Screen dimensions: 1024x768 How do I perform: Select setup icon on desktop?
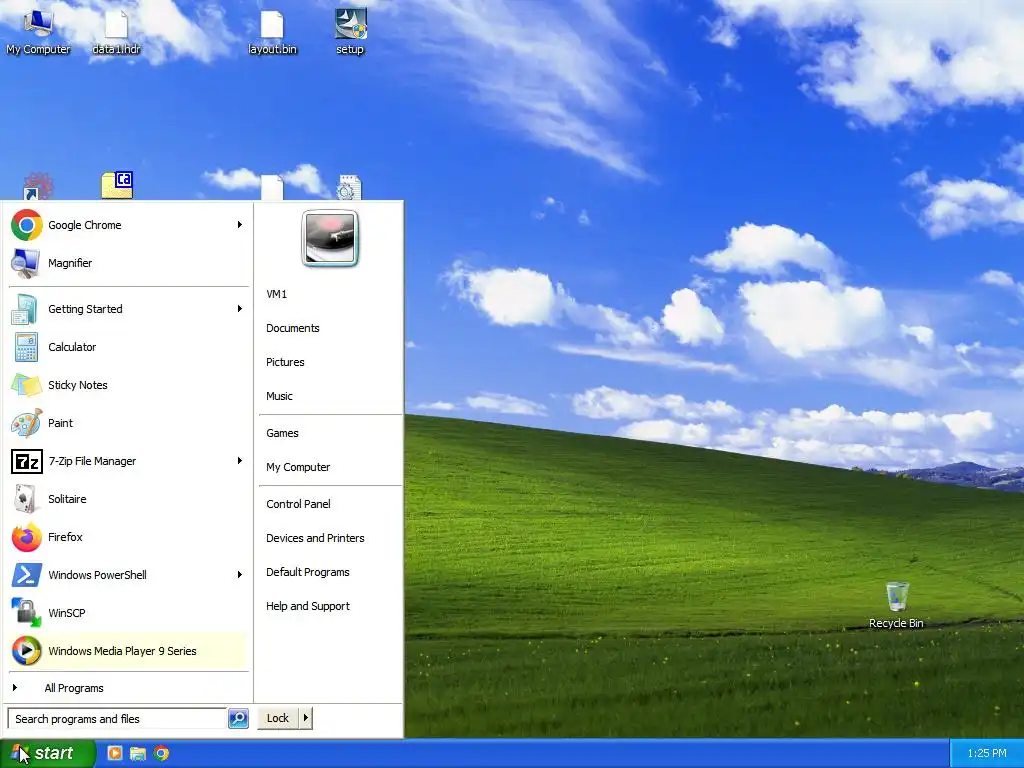coord(350,32)
